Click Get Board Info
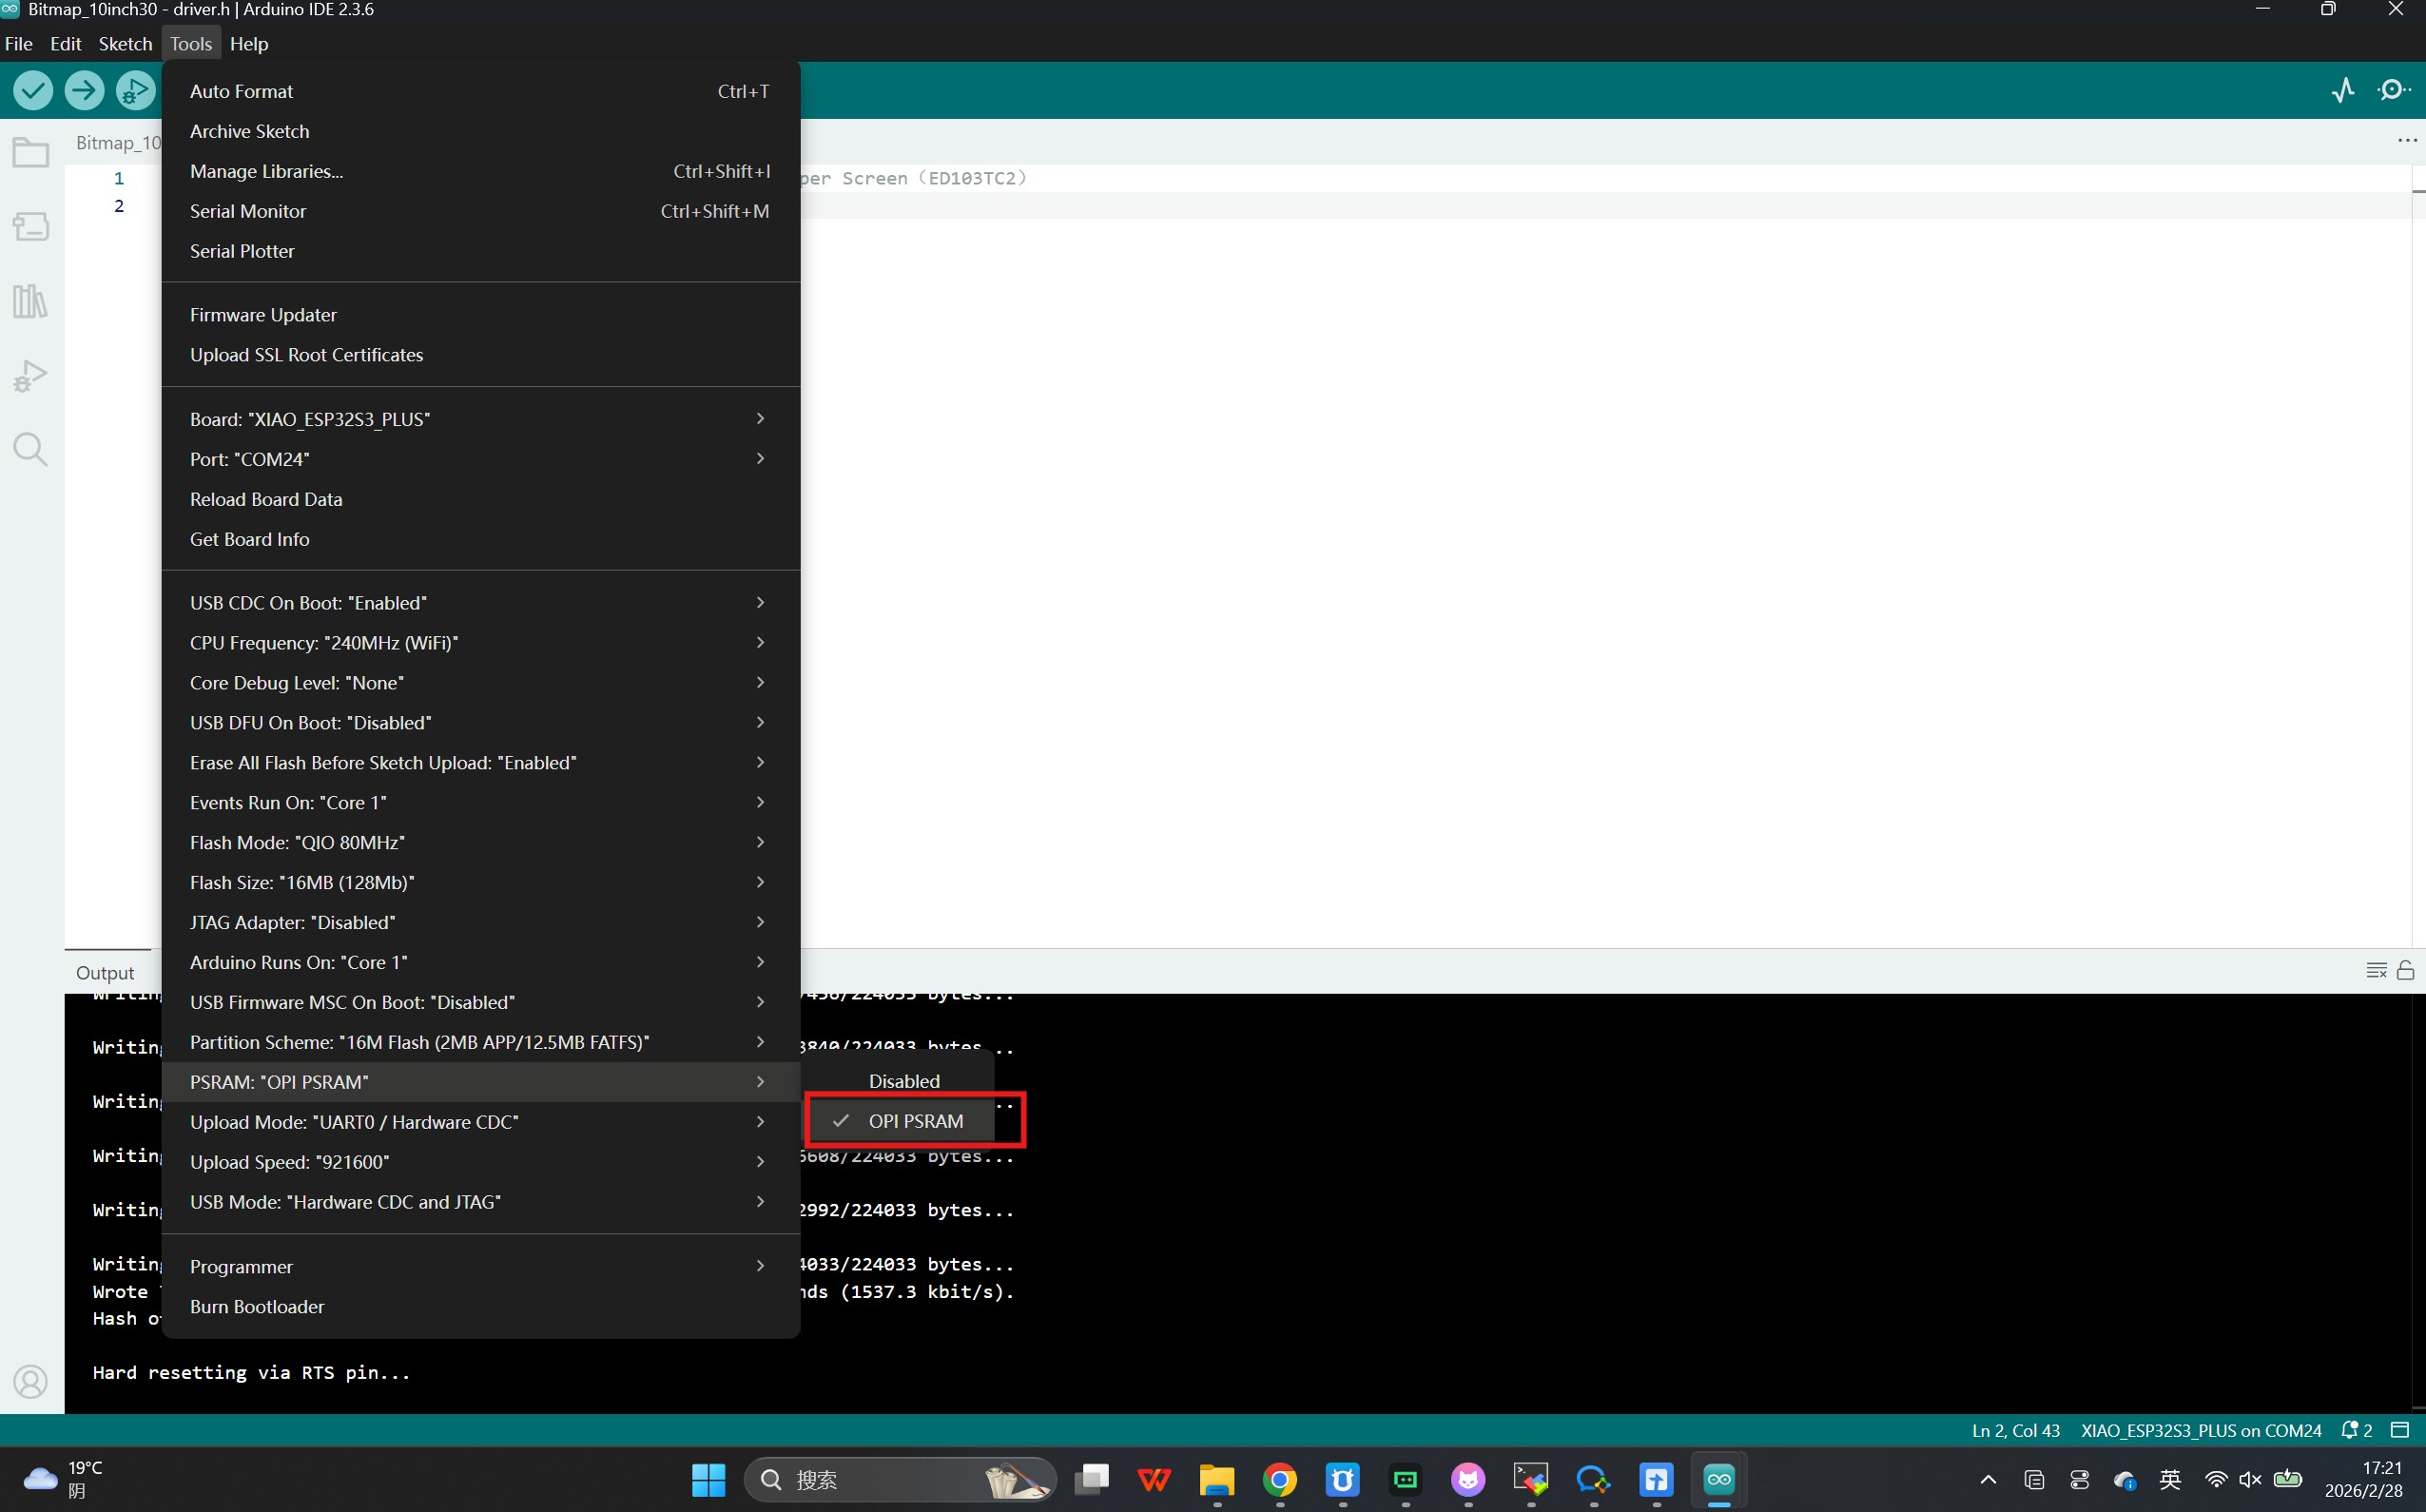2426x1512 pixels. pos(249,539)
